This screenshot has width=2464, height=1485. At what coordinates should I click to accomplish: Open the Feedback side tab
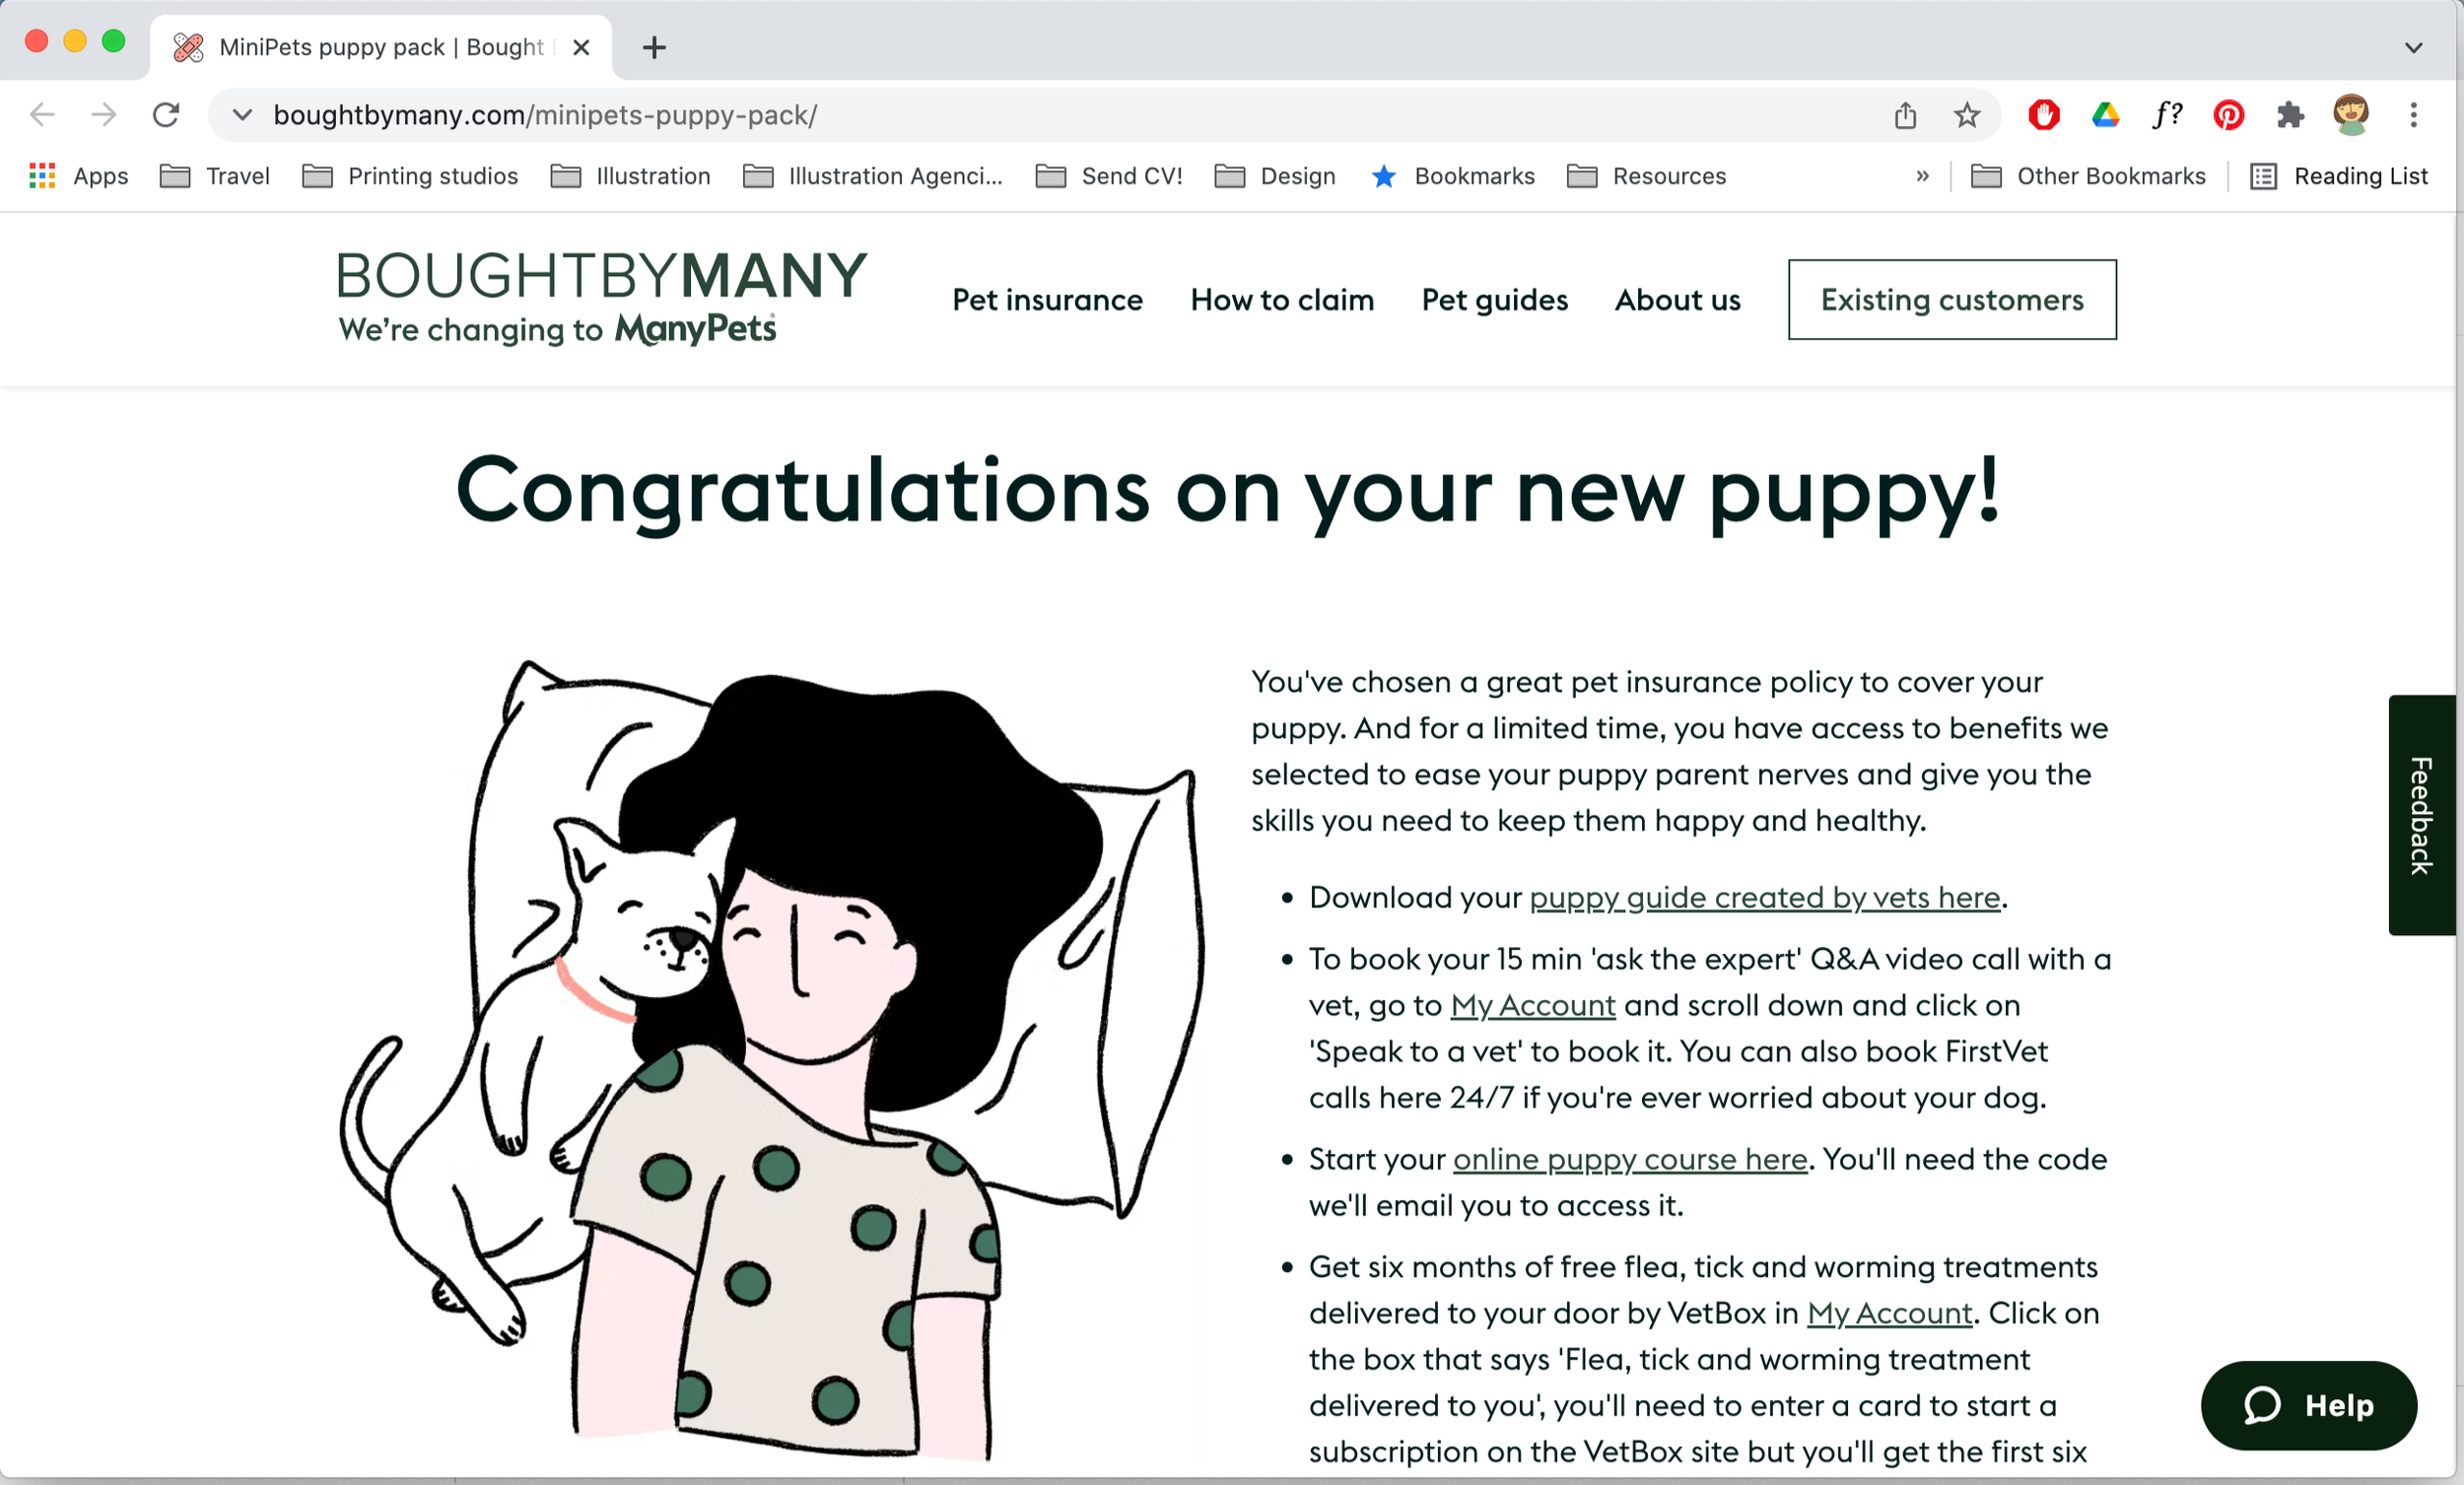coord(2421,815)
